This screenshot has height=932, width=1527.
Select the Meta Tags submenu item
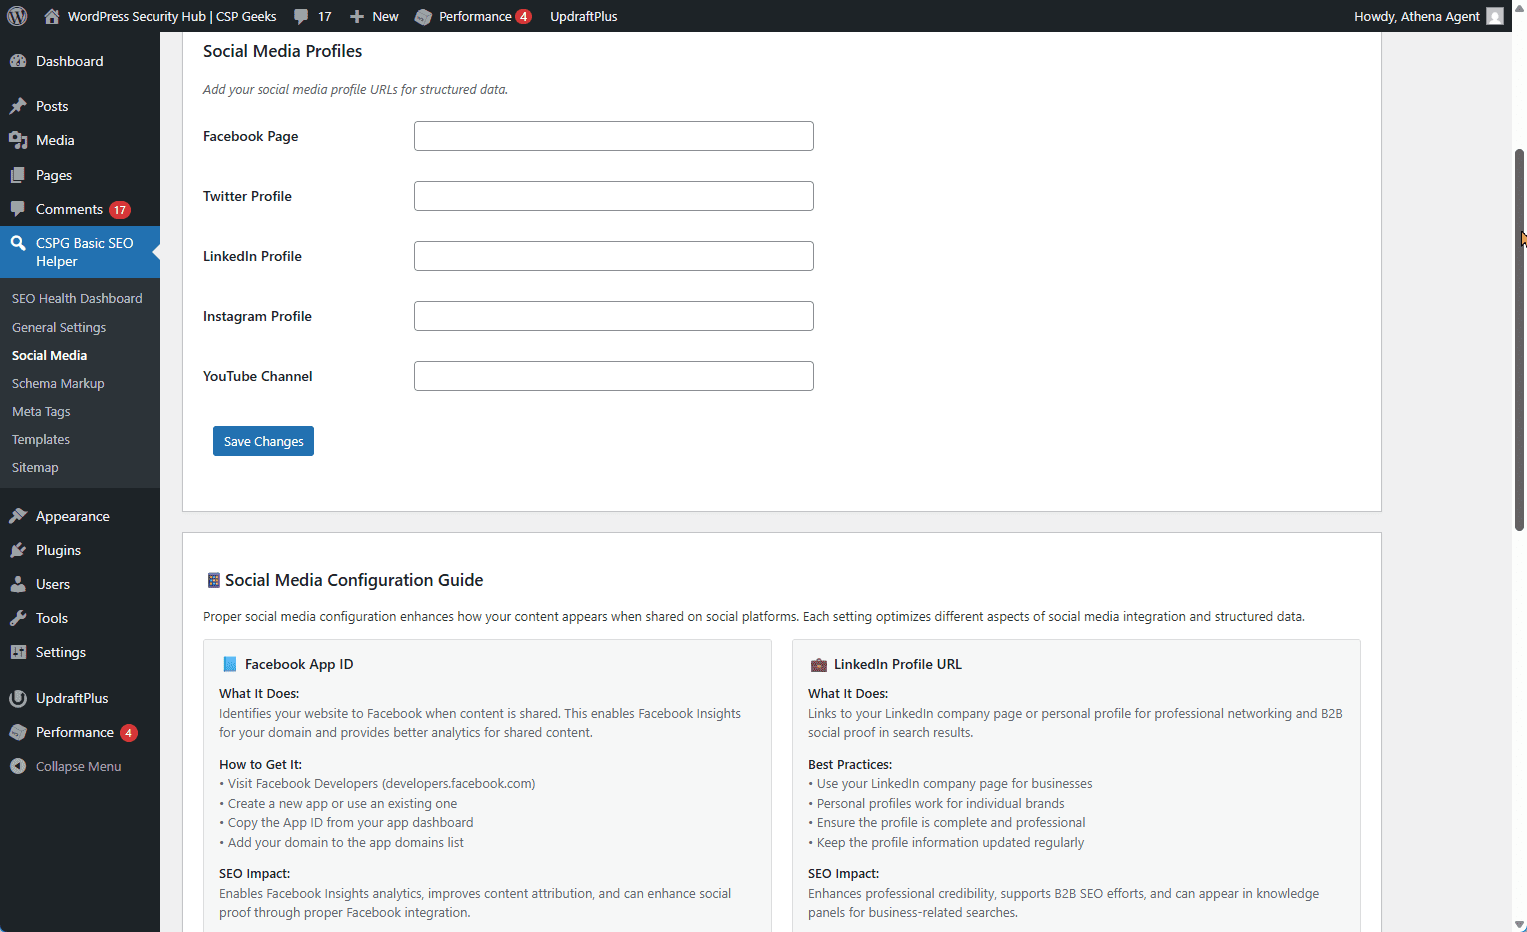coord(41,411)
